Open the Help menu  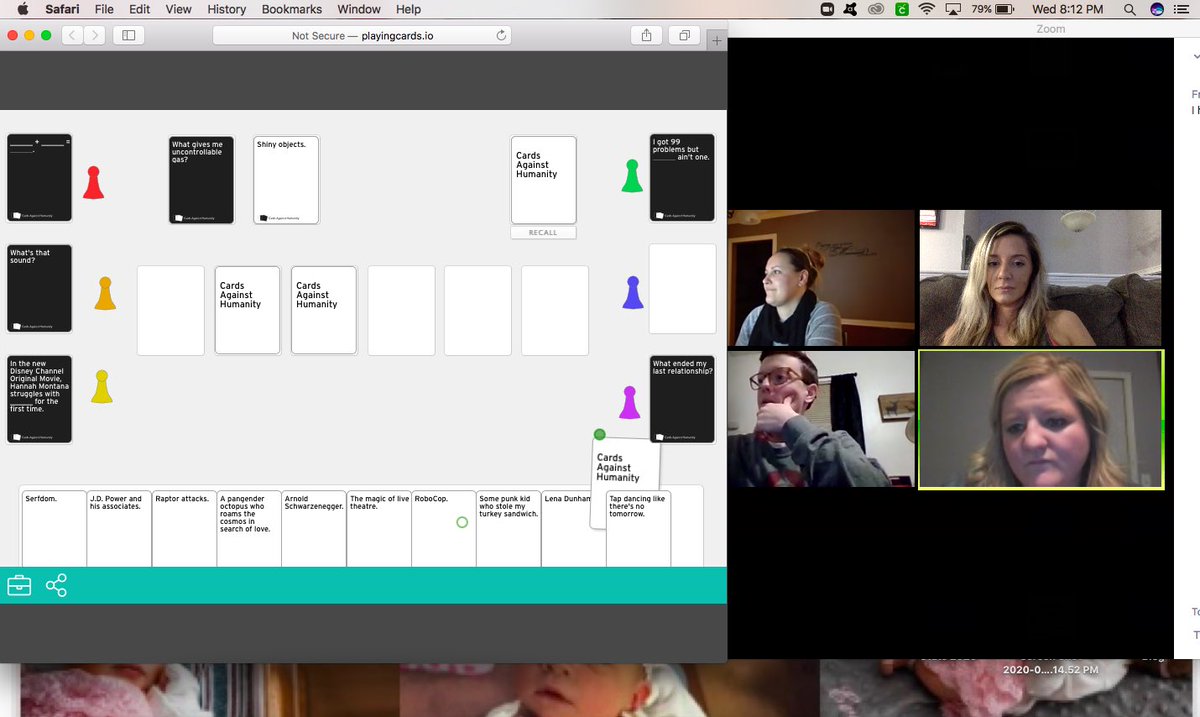point(408,9)
